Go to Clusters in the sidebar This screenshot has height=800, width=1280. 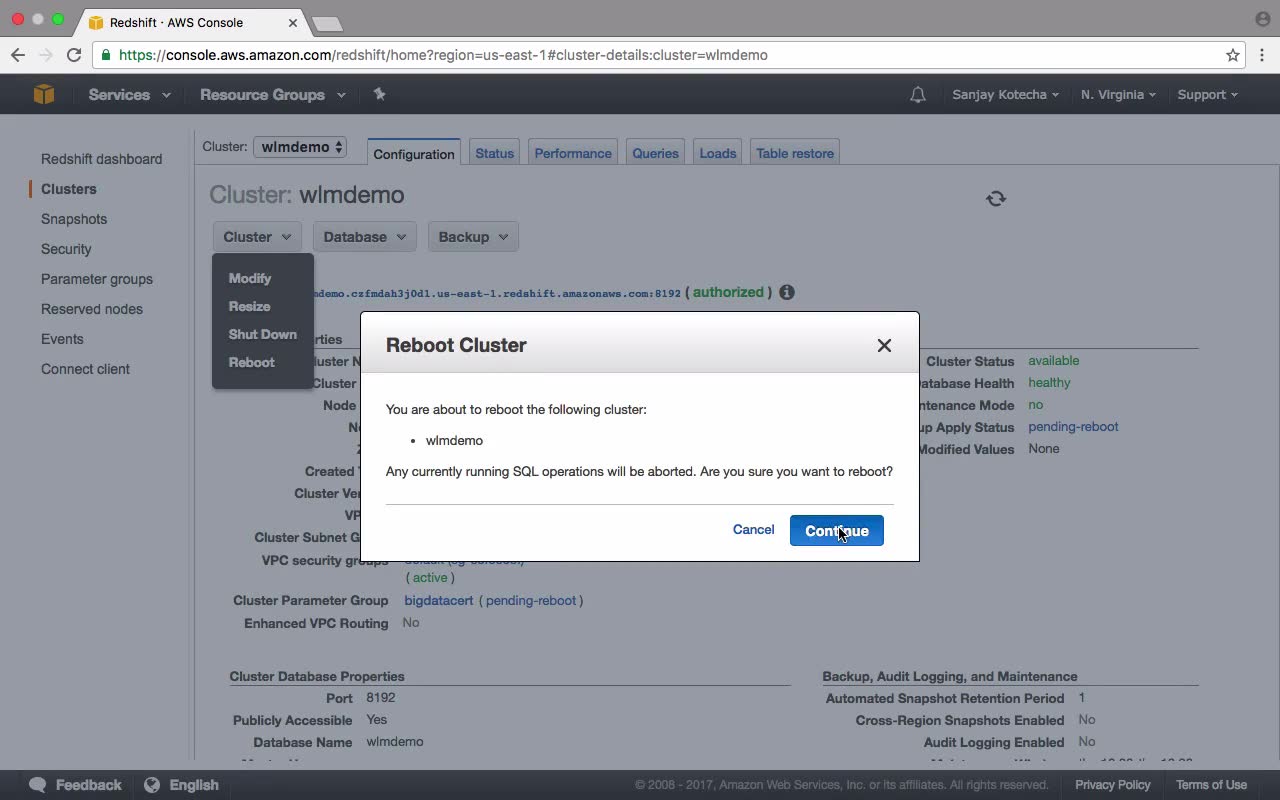[x=69, y=189]
